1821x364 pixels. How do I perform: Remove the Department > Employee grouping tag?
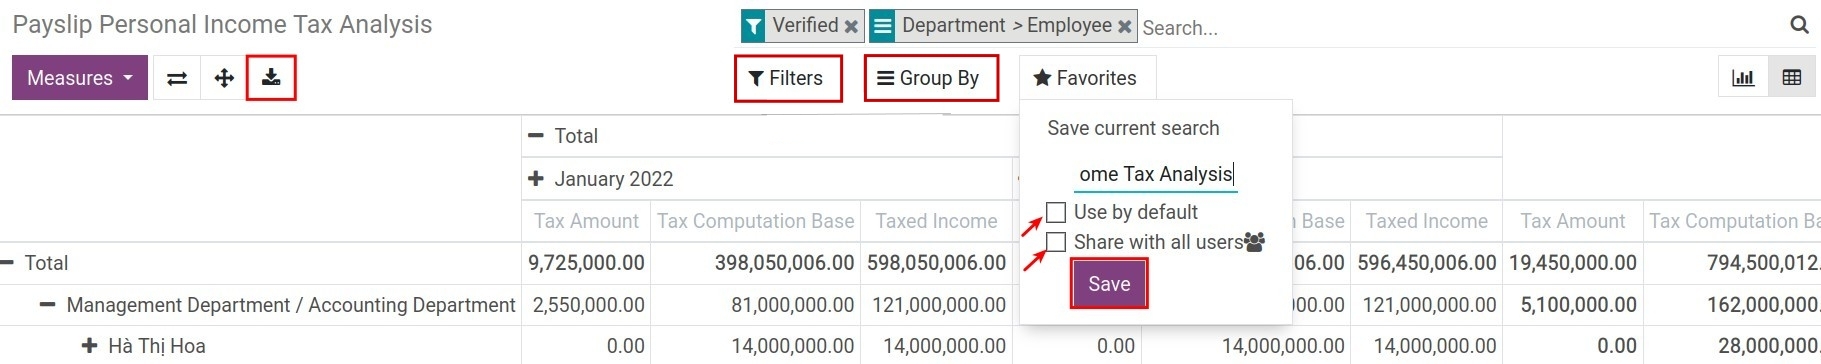click(x=1125, y=27)
